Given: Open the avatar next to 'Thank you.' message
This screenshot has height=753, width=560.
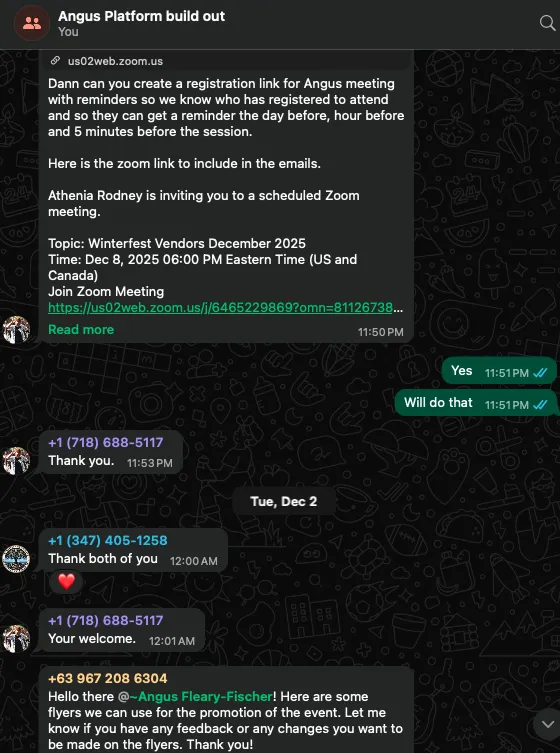Looking at the screenshot, I should pos(16,461).
